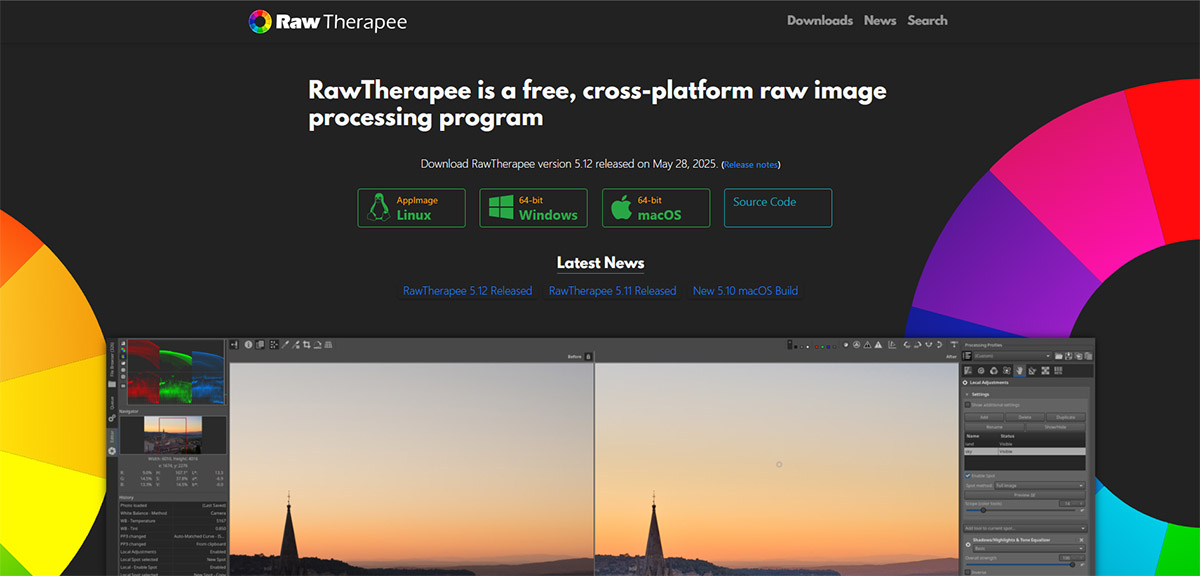Click the Source Code button
Image resolution: width=1200 pixels, height=576 pixels.
tap(778, 208)
